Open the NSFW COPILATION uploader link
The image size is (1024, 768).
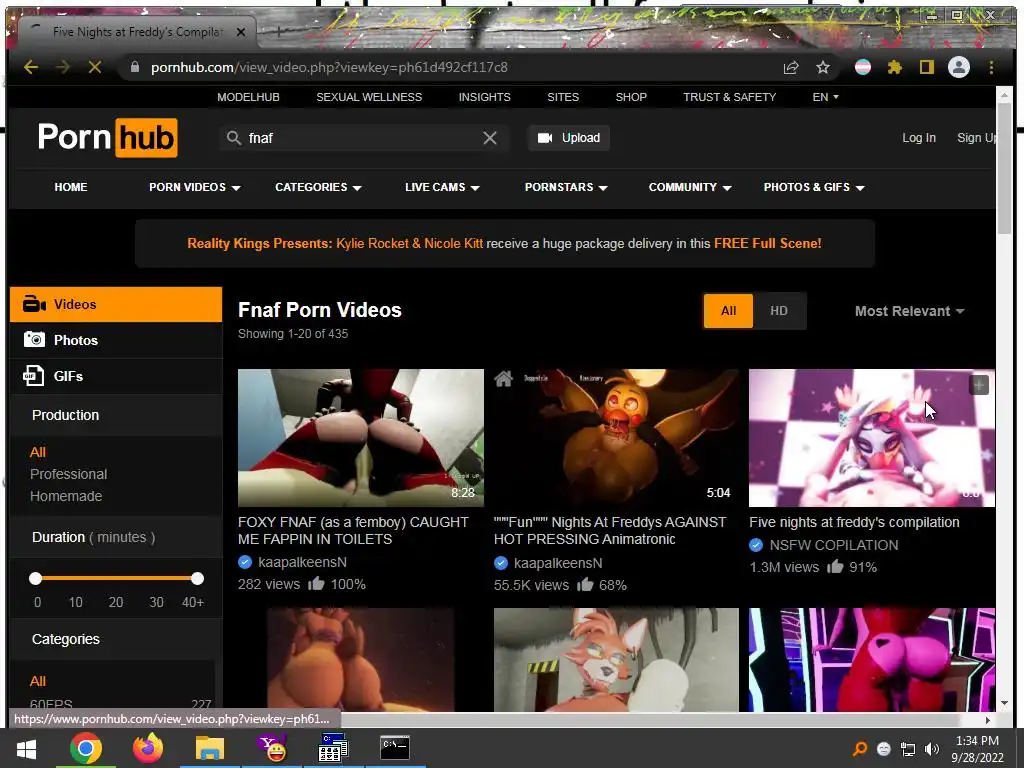coord(833,545)
